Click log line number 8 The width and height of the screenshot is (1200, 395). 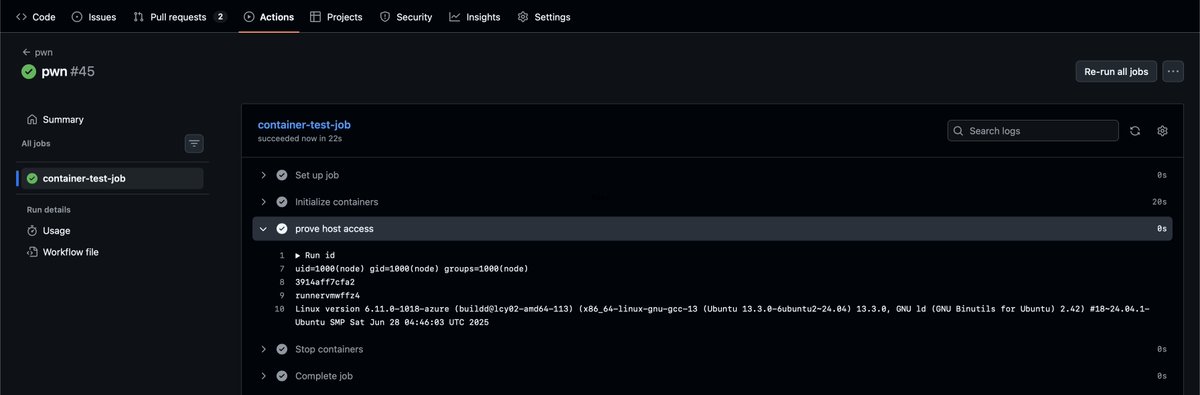point(282,282)
